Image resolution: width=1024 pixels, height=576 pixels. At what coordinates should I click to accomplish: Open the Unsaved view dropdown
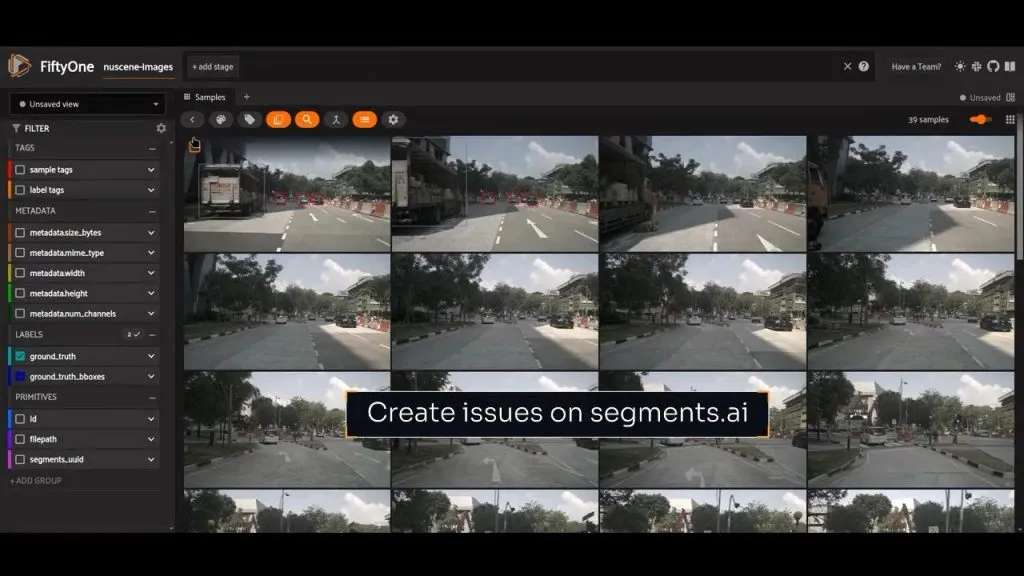(x=88, y=104)
